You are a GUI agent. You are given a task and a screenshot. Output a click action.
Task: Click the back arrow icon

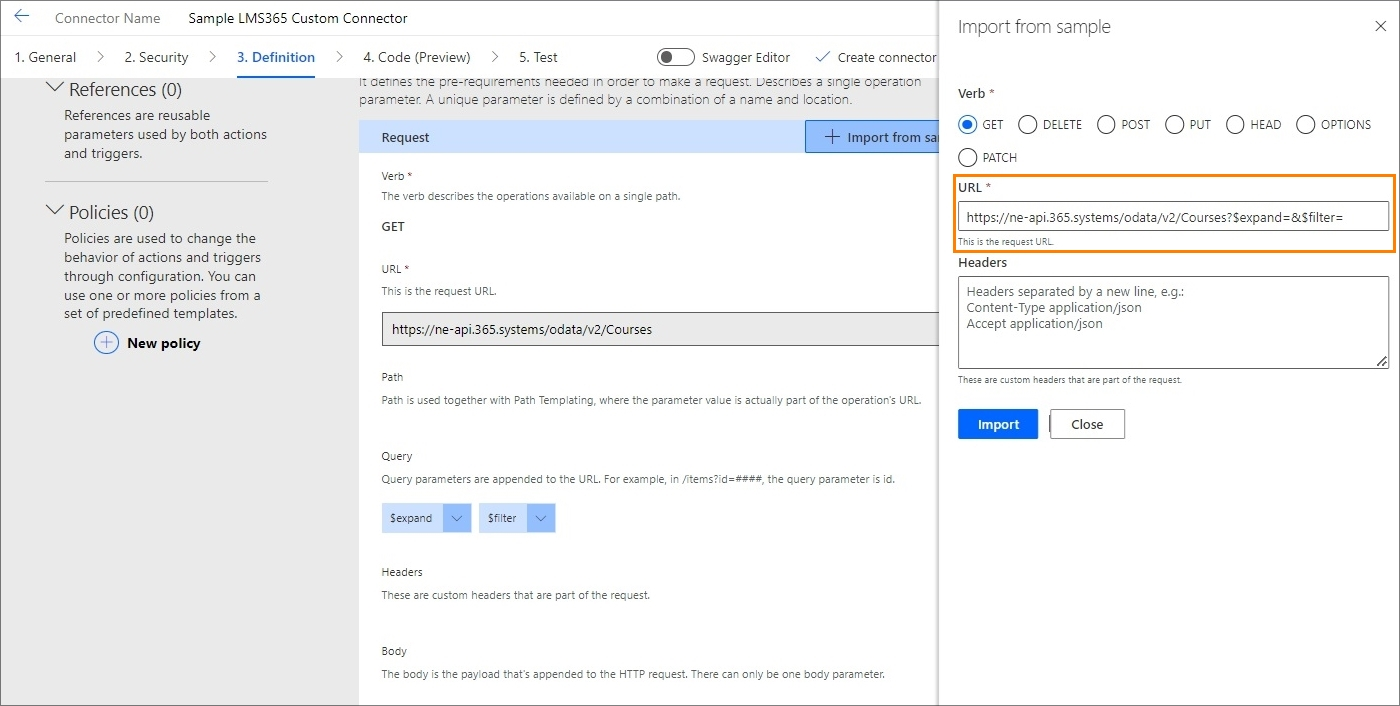click(22, 17)
